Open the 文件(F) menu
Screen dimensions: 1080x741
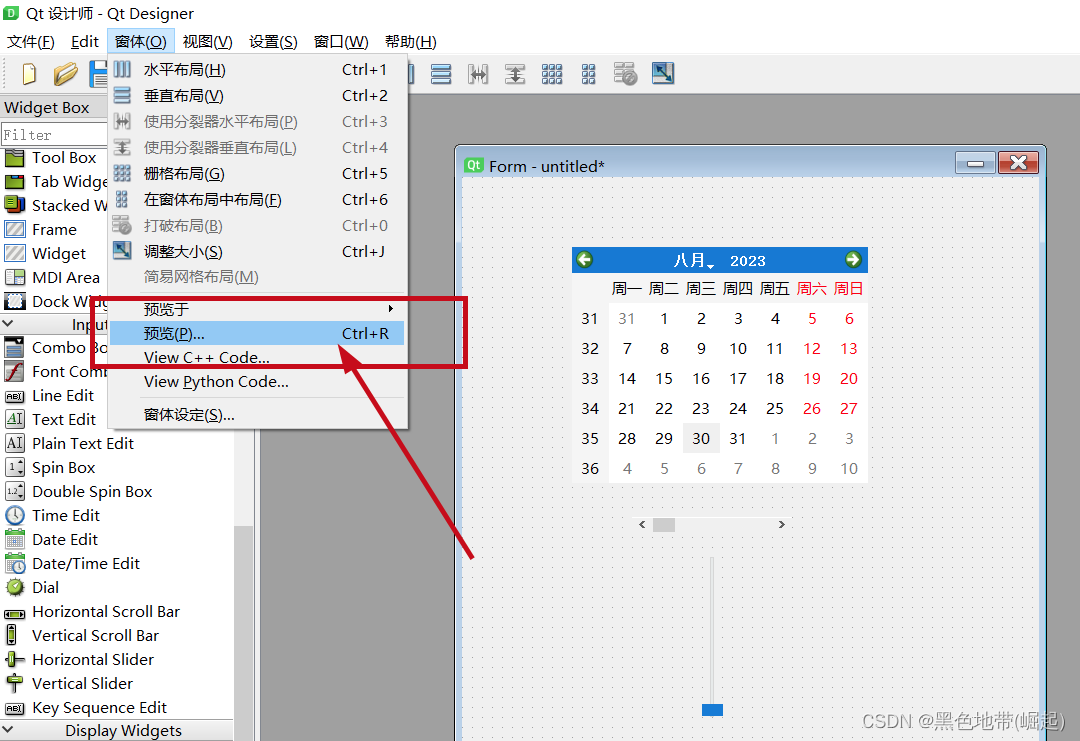[x=31, y=42]
